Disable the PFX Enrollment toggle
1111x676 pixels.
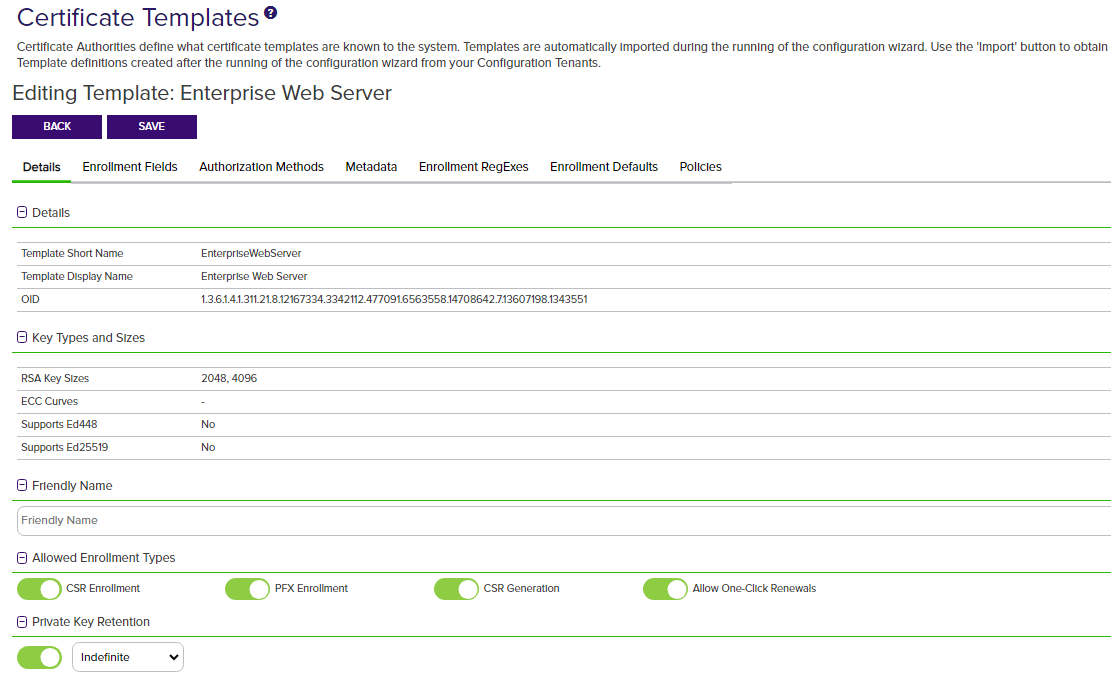click(248, 589)
